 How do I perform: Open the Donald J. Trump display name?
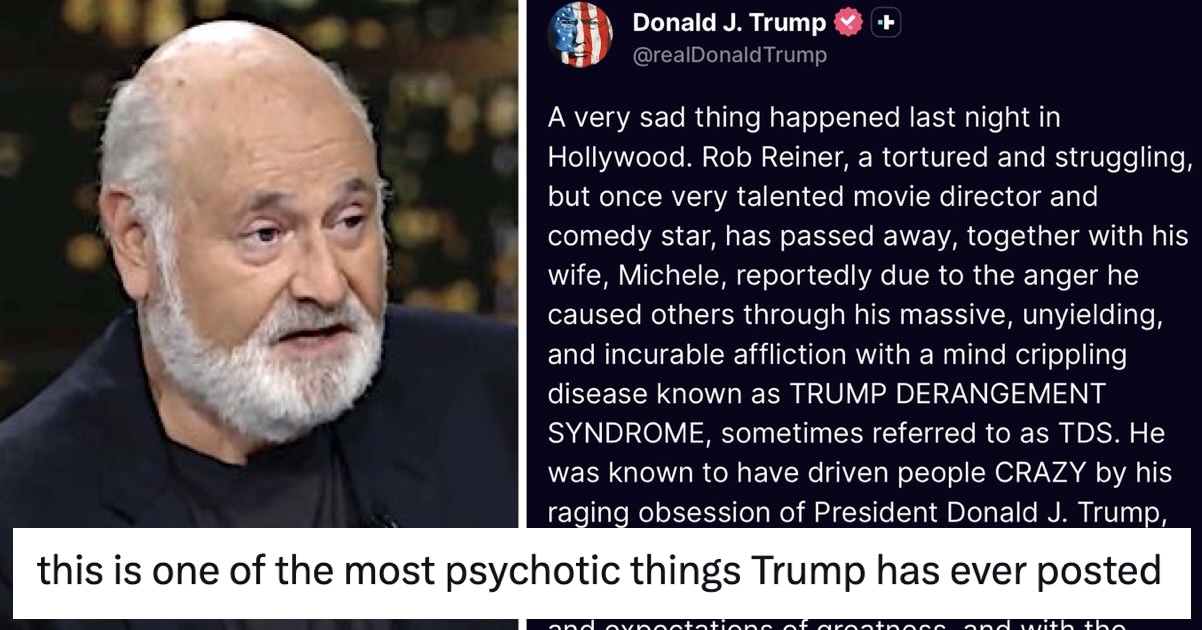click(x=730, y=22)
